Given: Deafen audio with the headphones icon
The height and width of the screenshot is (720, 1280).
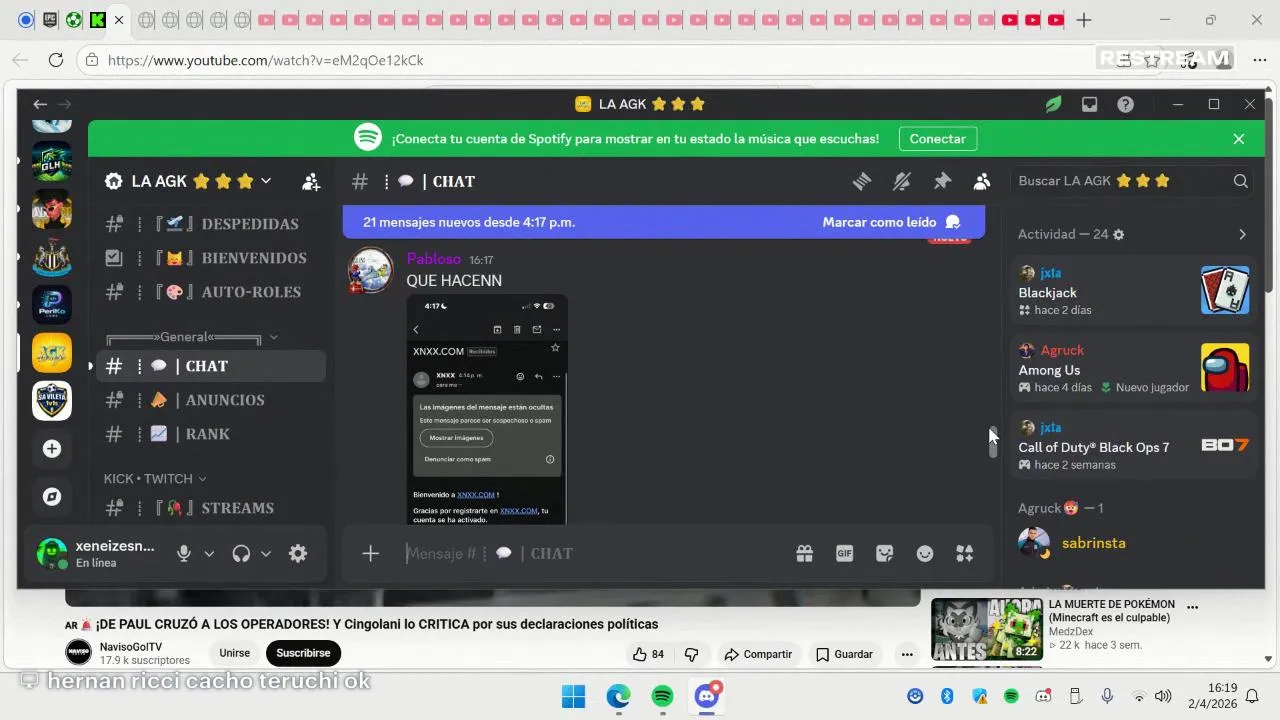Looking at the screenshot, I should [x=241, y=553].
